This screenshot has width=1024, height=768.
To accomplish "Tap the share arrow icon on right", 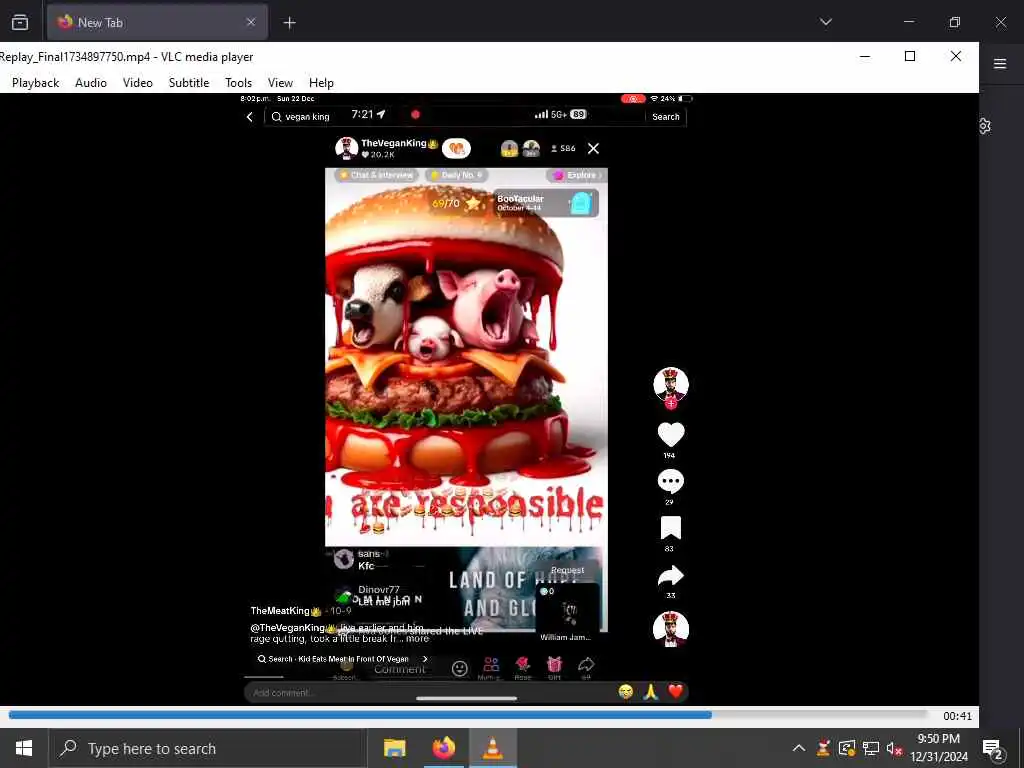I will point(670,576).
